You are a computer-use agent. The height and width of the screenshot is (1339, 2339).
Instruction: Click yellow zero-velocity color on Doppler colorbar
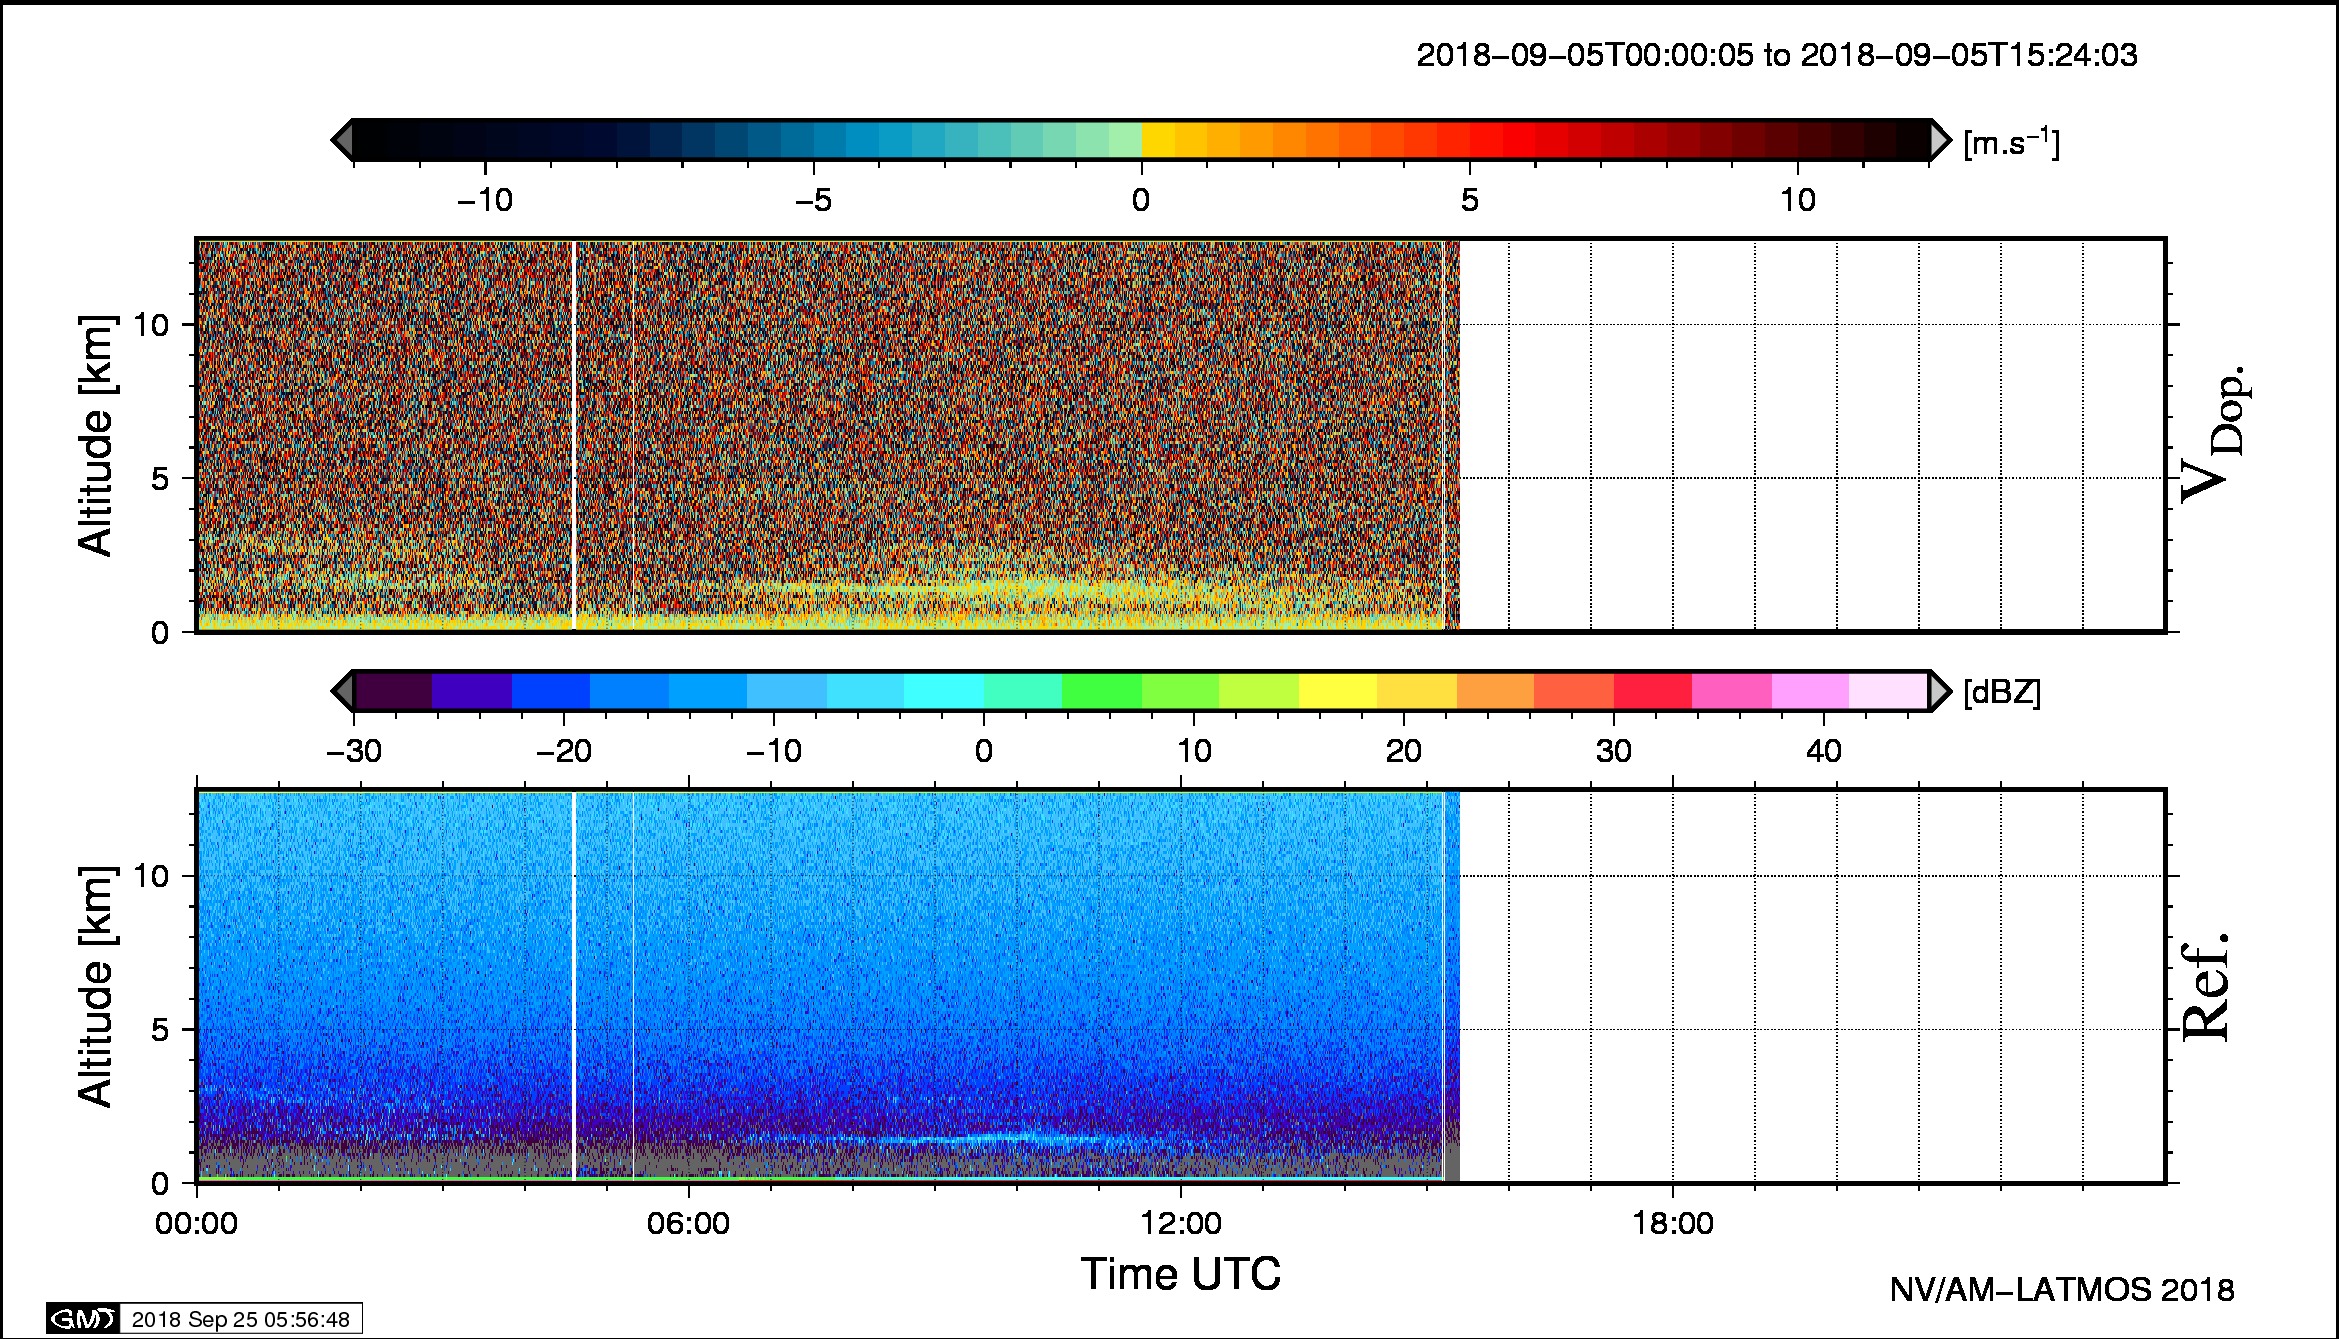[x=1158, y=140]
